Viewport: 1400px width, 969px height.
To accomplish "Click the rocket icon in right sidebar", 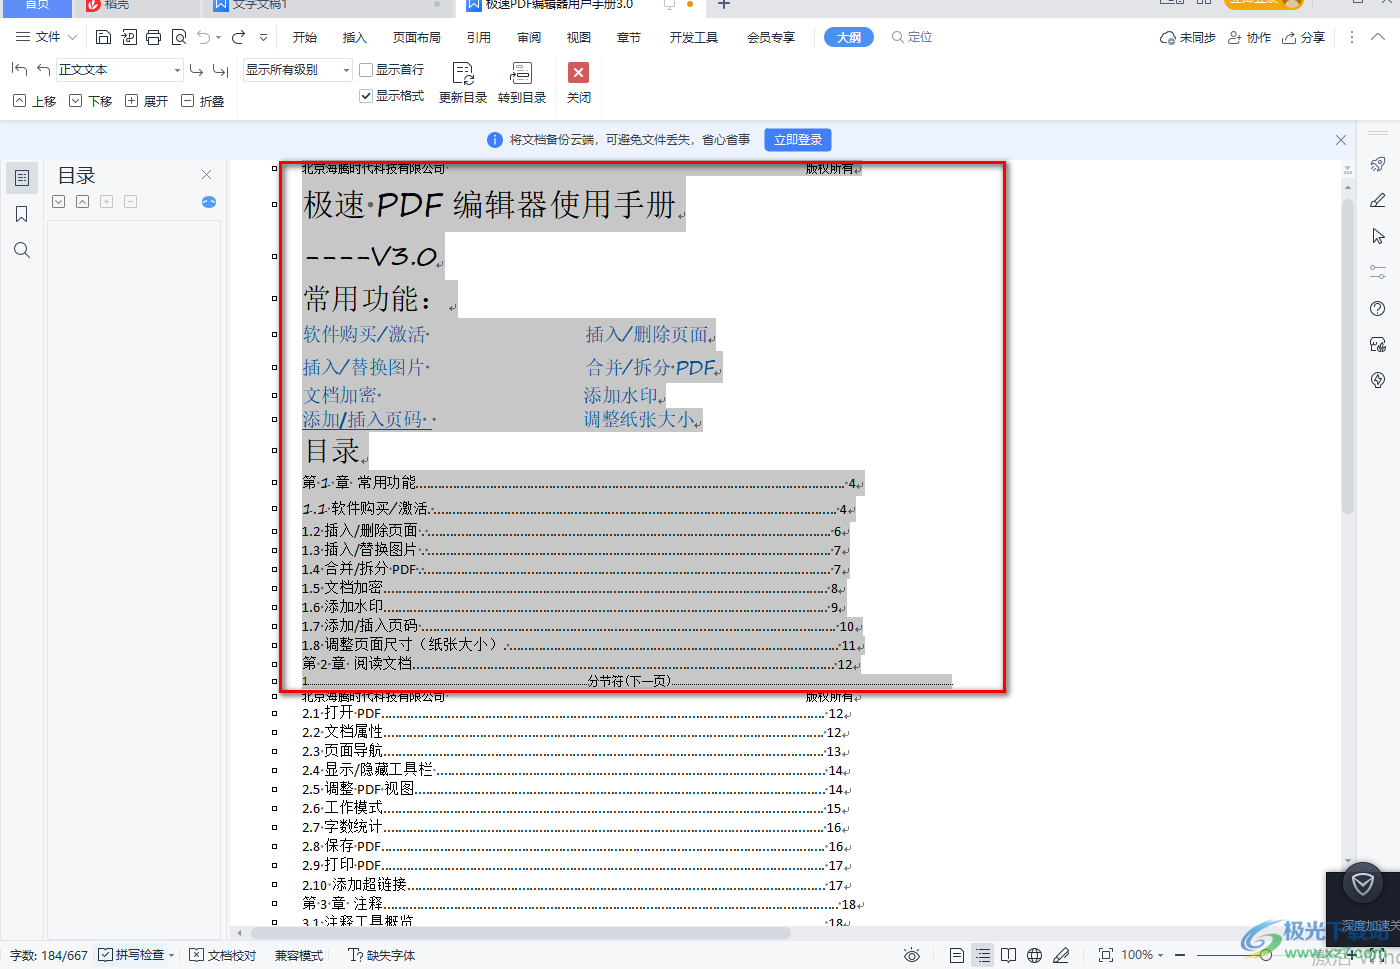I will click(x=1378, y=164).
